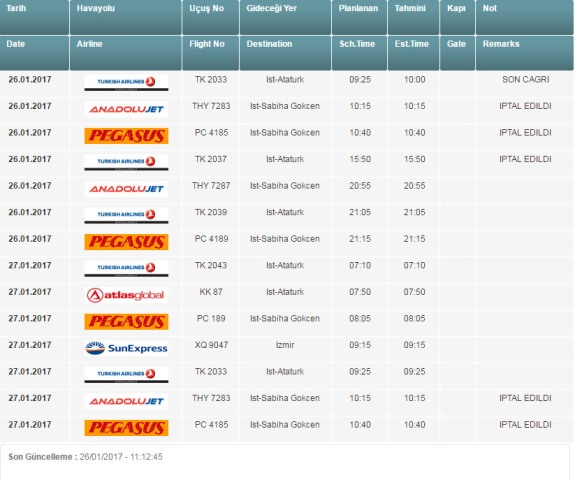575x480 pixels.
Task: Select the atlasglobal airline logo
Action: coord(126,295)
